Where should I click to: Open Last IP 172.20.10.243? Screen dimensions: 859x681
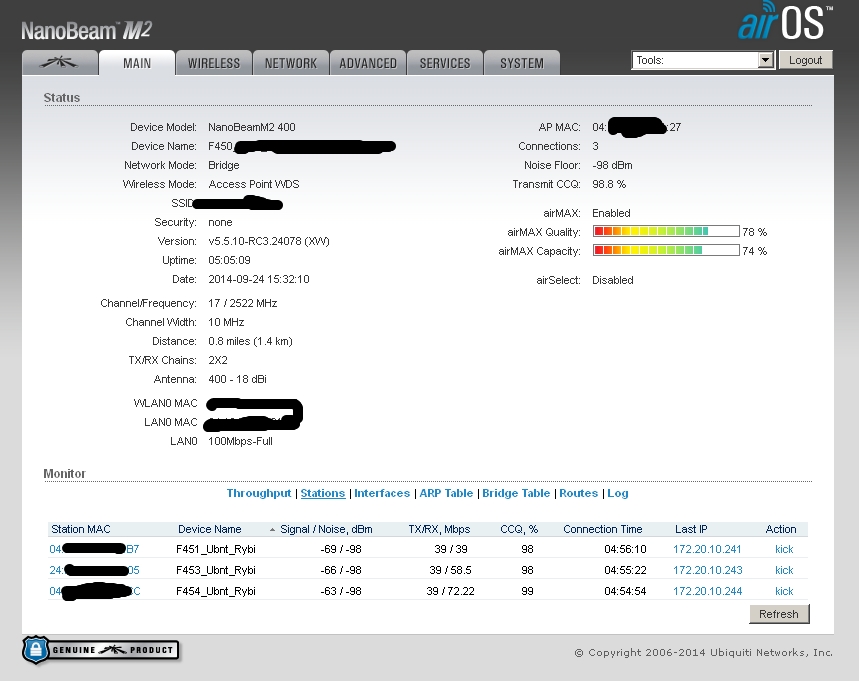point(707,570)
